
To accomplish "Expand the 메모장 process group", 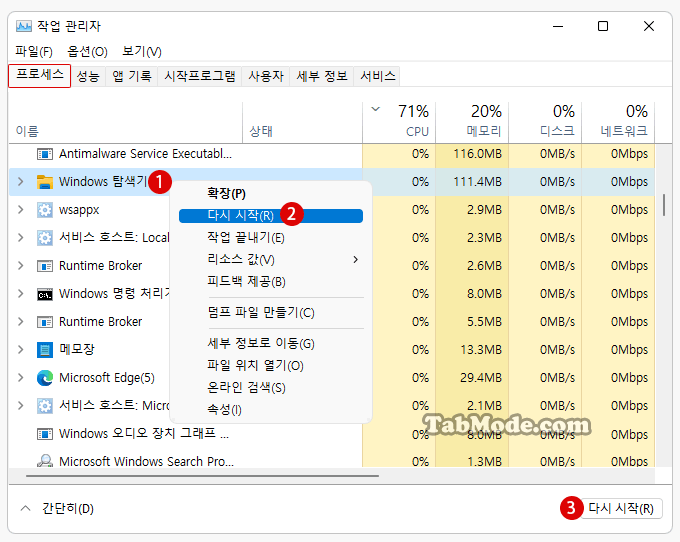I will point(20,349).
